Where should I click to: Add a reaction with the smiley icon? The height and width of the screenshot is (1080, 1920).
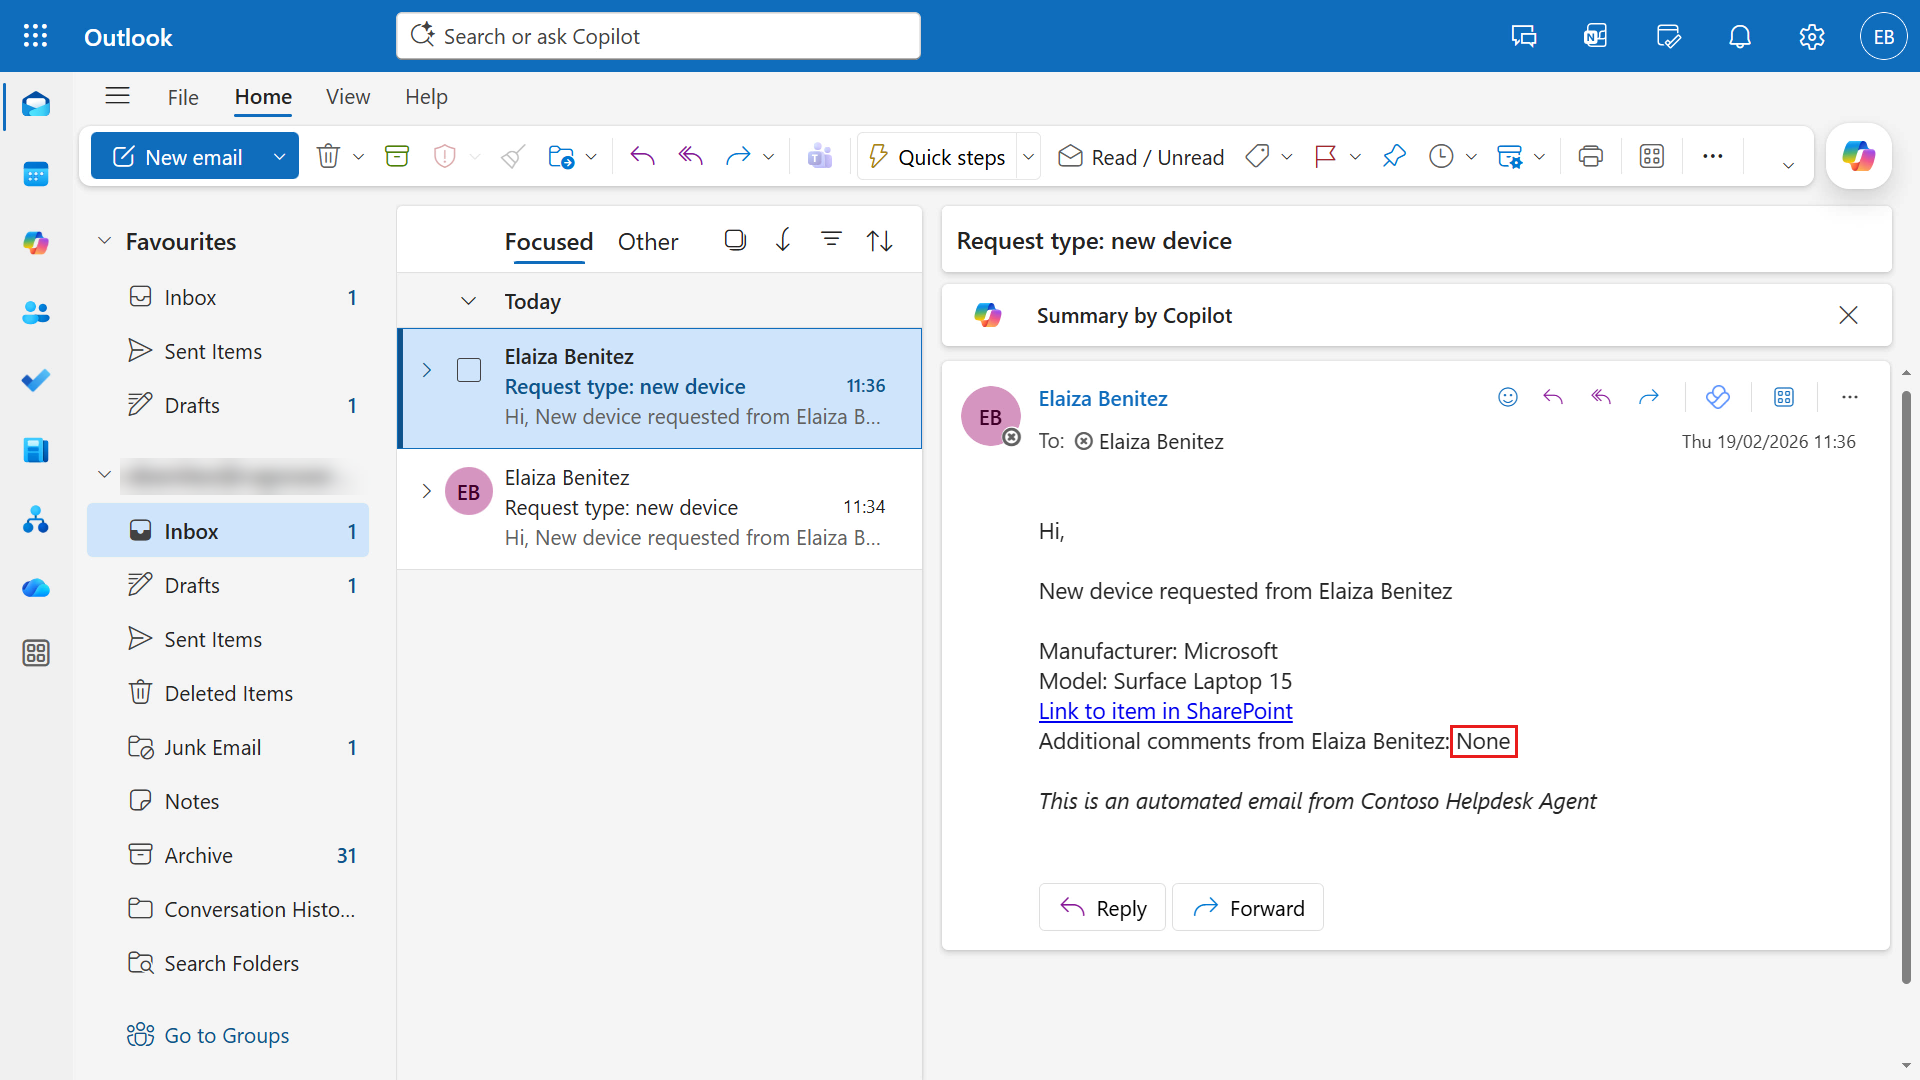[1507, 396]
